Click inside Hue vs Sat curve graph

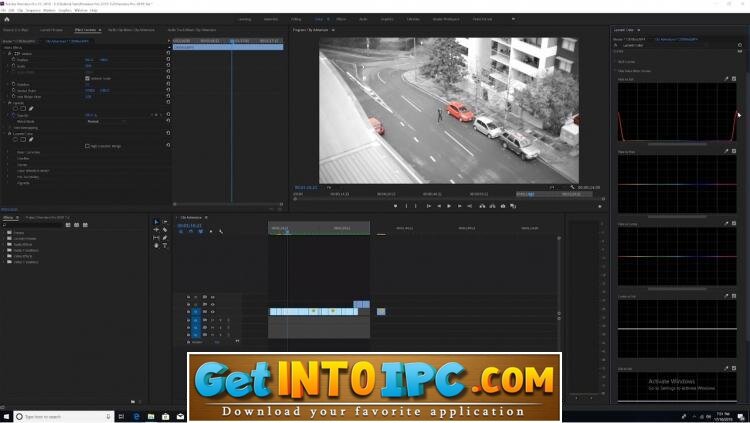(677, 112)
